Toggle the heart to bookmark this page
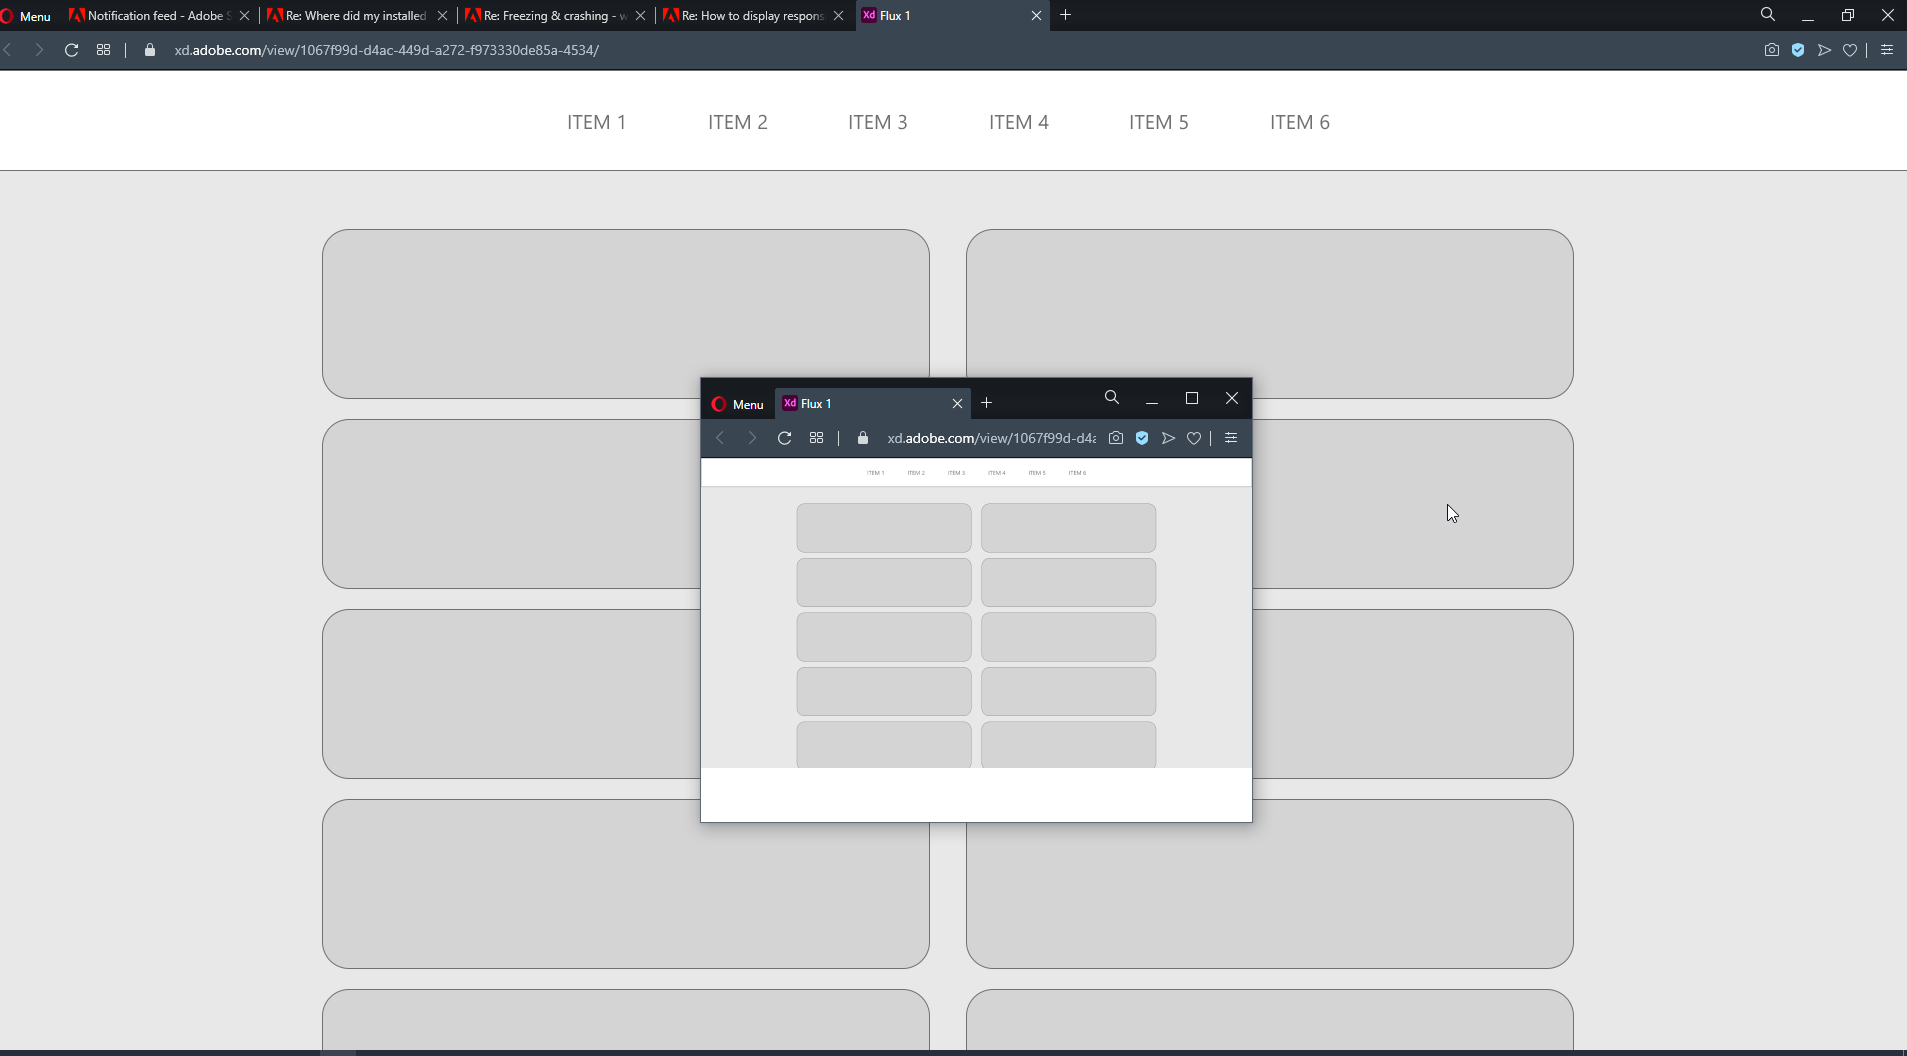This screenshot has width=1907, height=1056. click(1851, 49)
